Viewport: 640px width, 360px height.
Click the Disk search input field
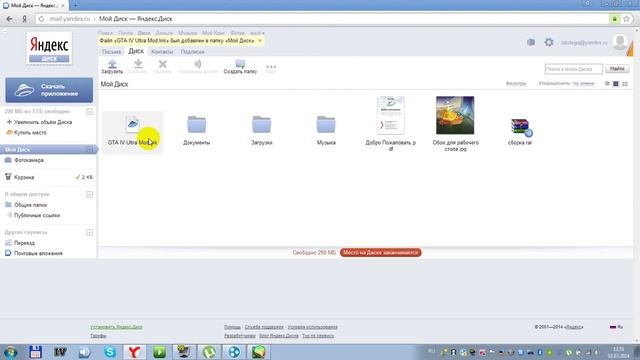[573, 69]
